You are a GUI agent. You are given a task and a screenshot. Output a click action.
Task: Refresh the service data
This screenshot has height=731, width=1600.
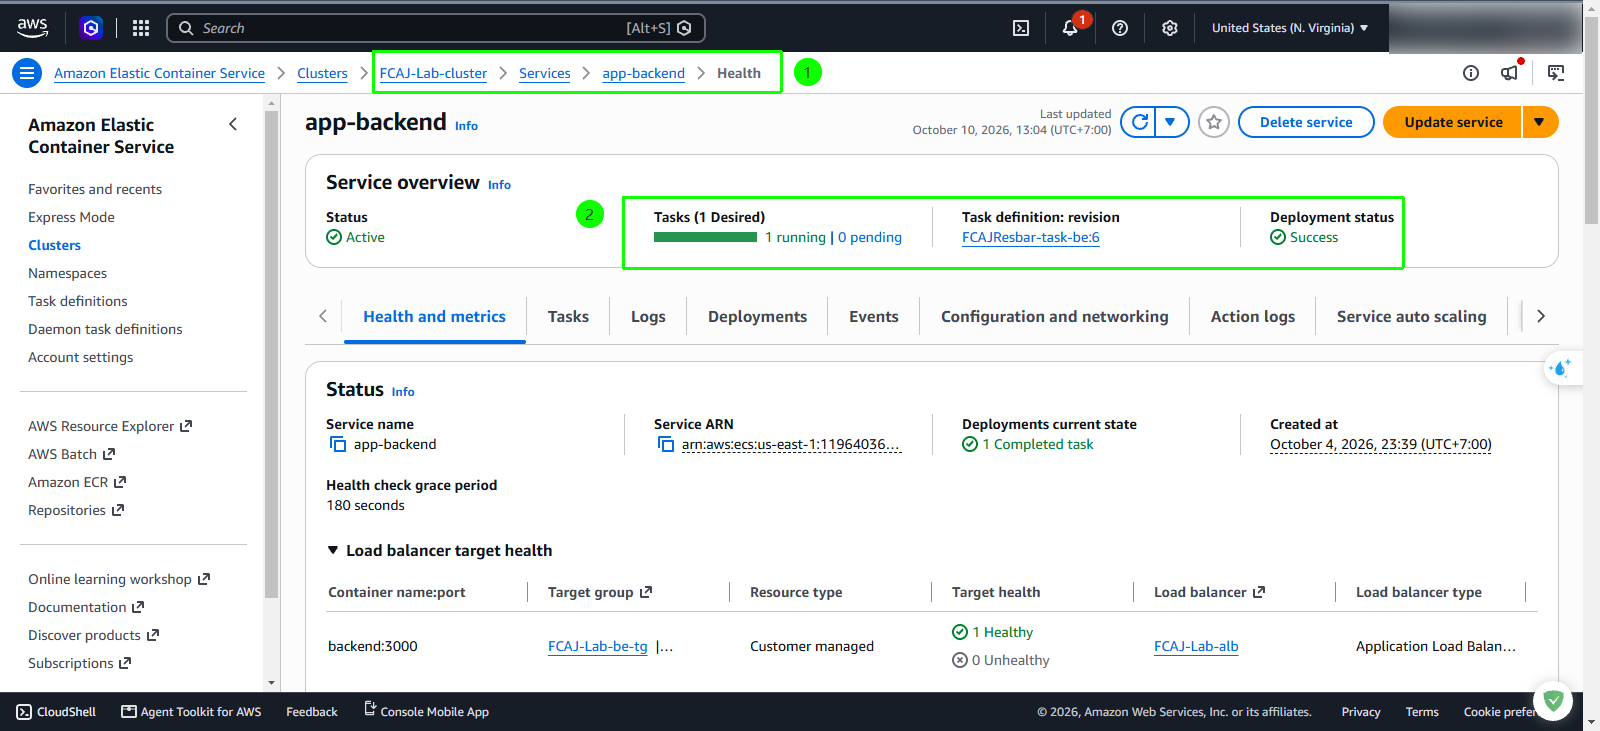pyautogui.click(x=1139, y=122)
